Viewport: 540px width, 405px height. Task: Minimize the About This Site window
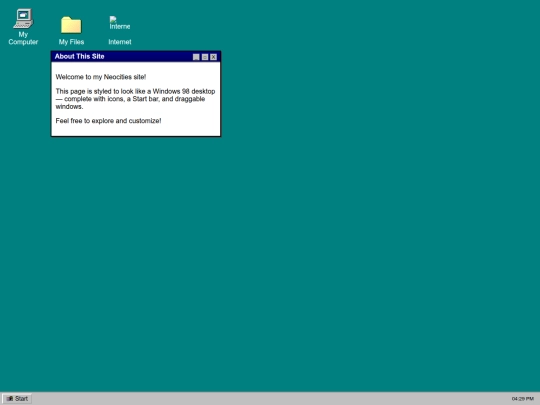coord(196,57)
